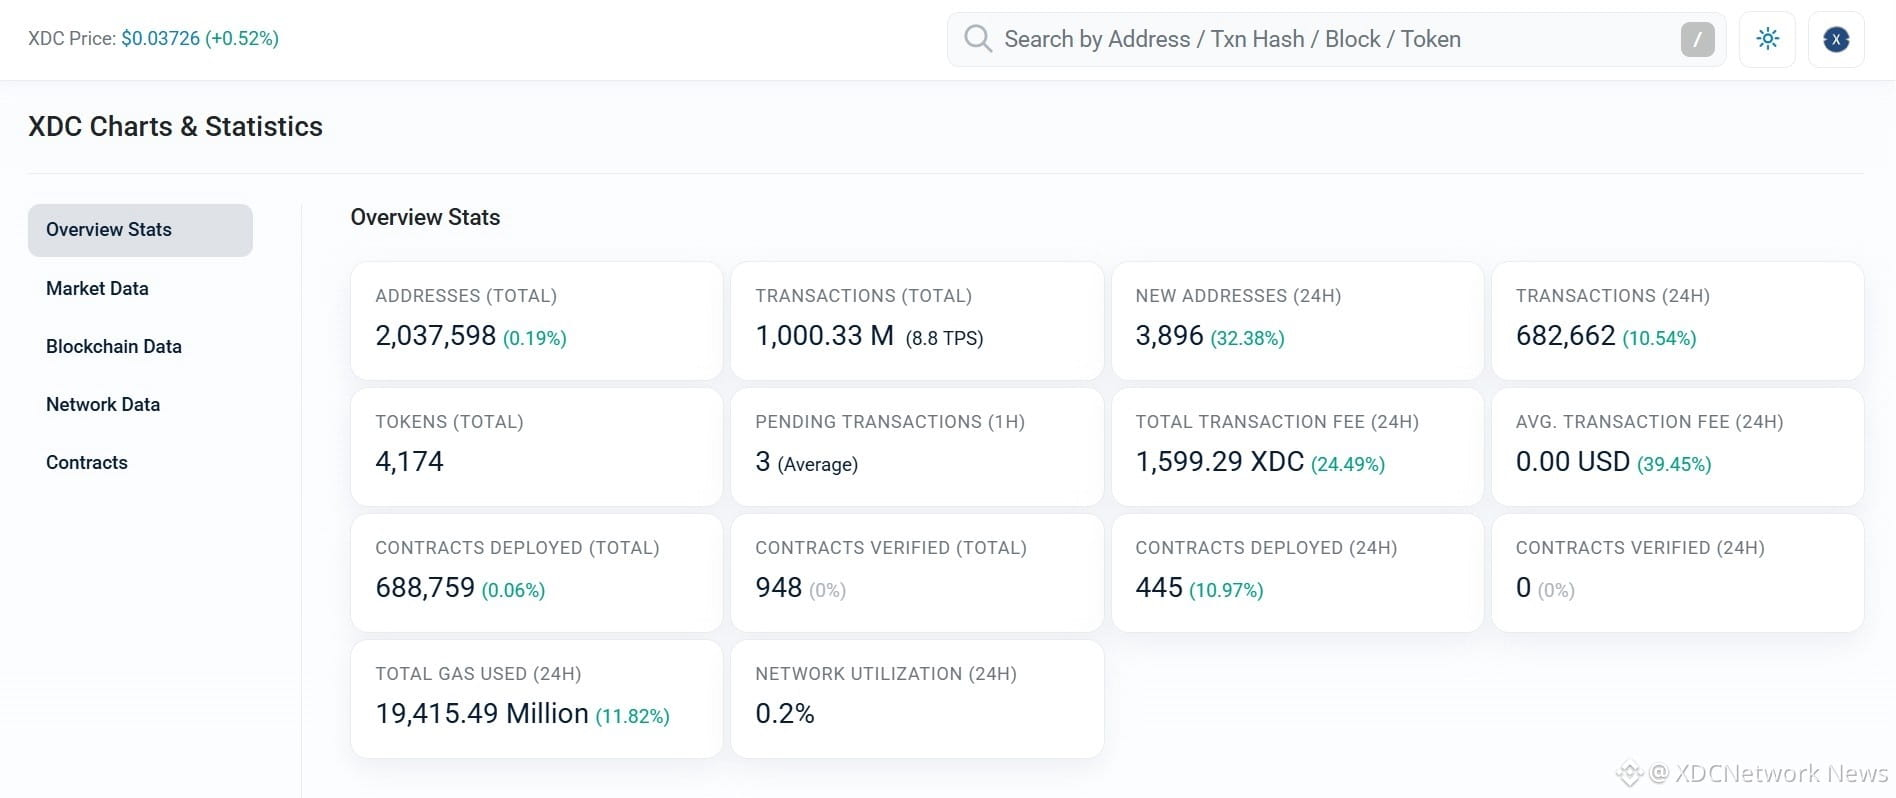Screen dimensions: 1896x798
Task: Click the XDC price value $0.03726
Action: (x=160, y=39)
